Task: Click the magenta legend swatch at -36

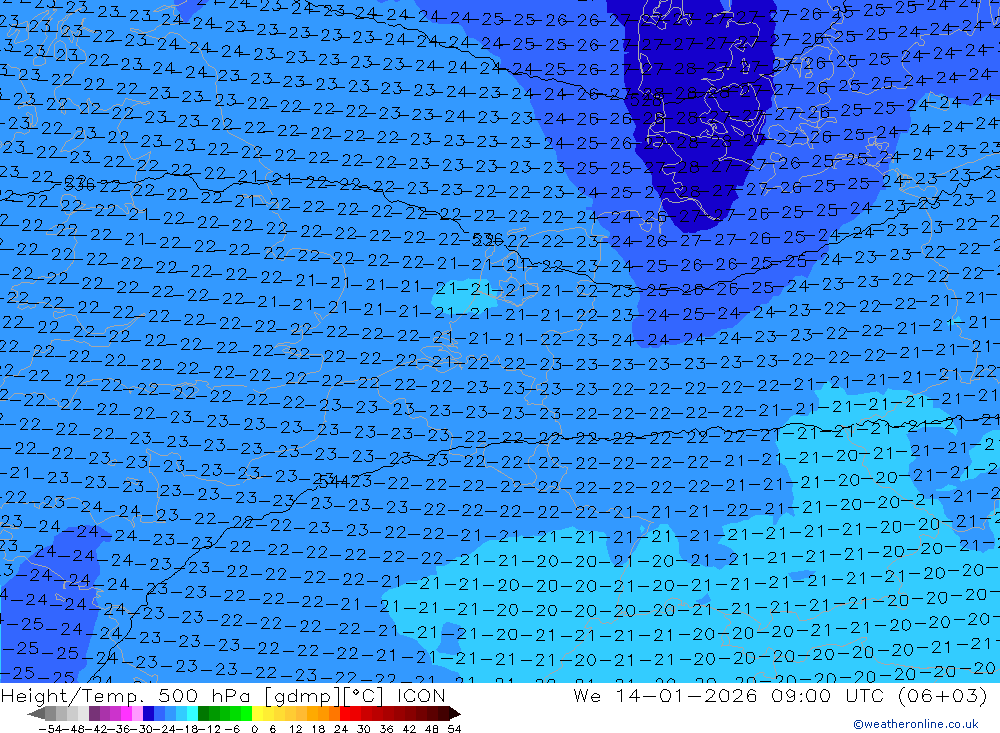Action: [127, 713]
